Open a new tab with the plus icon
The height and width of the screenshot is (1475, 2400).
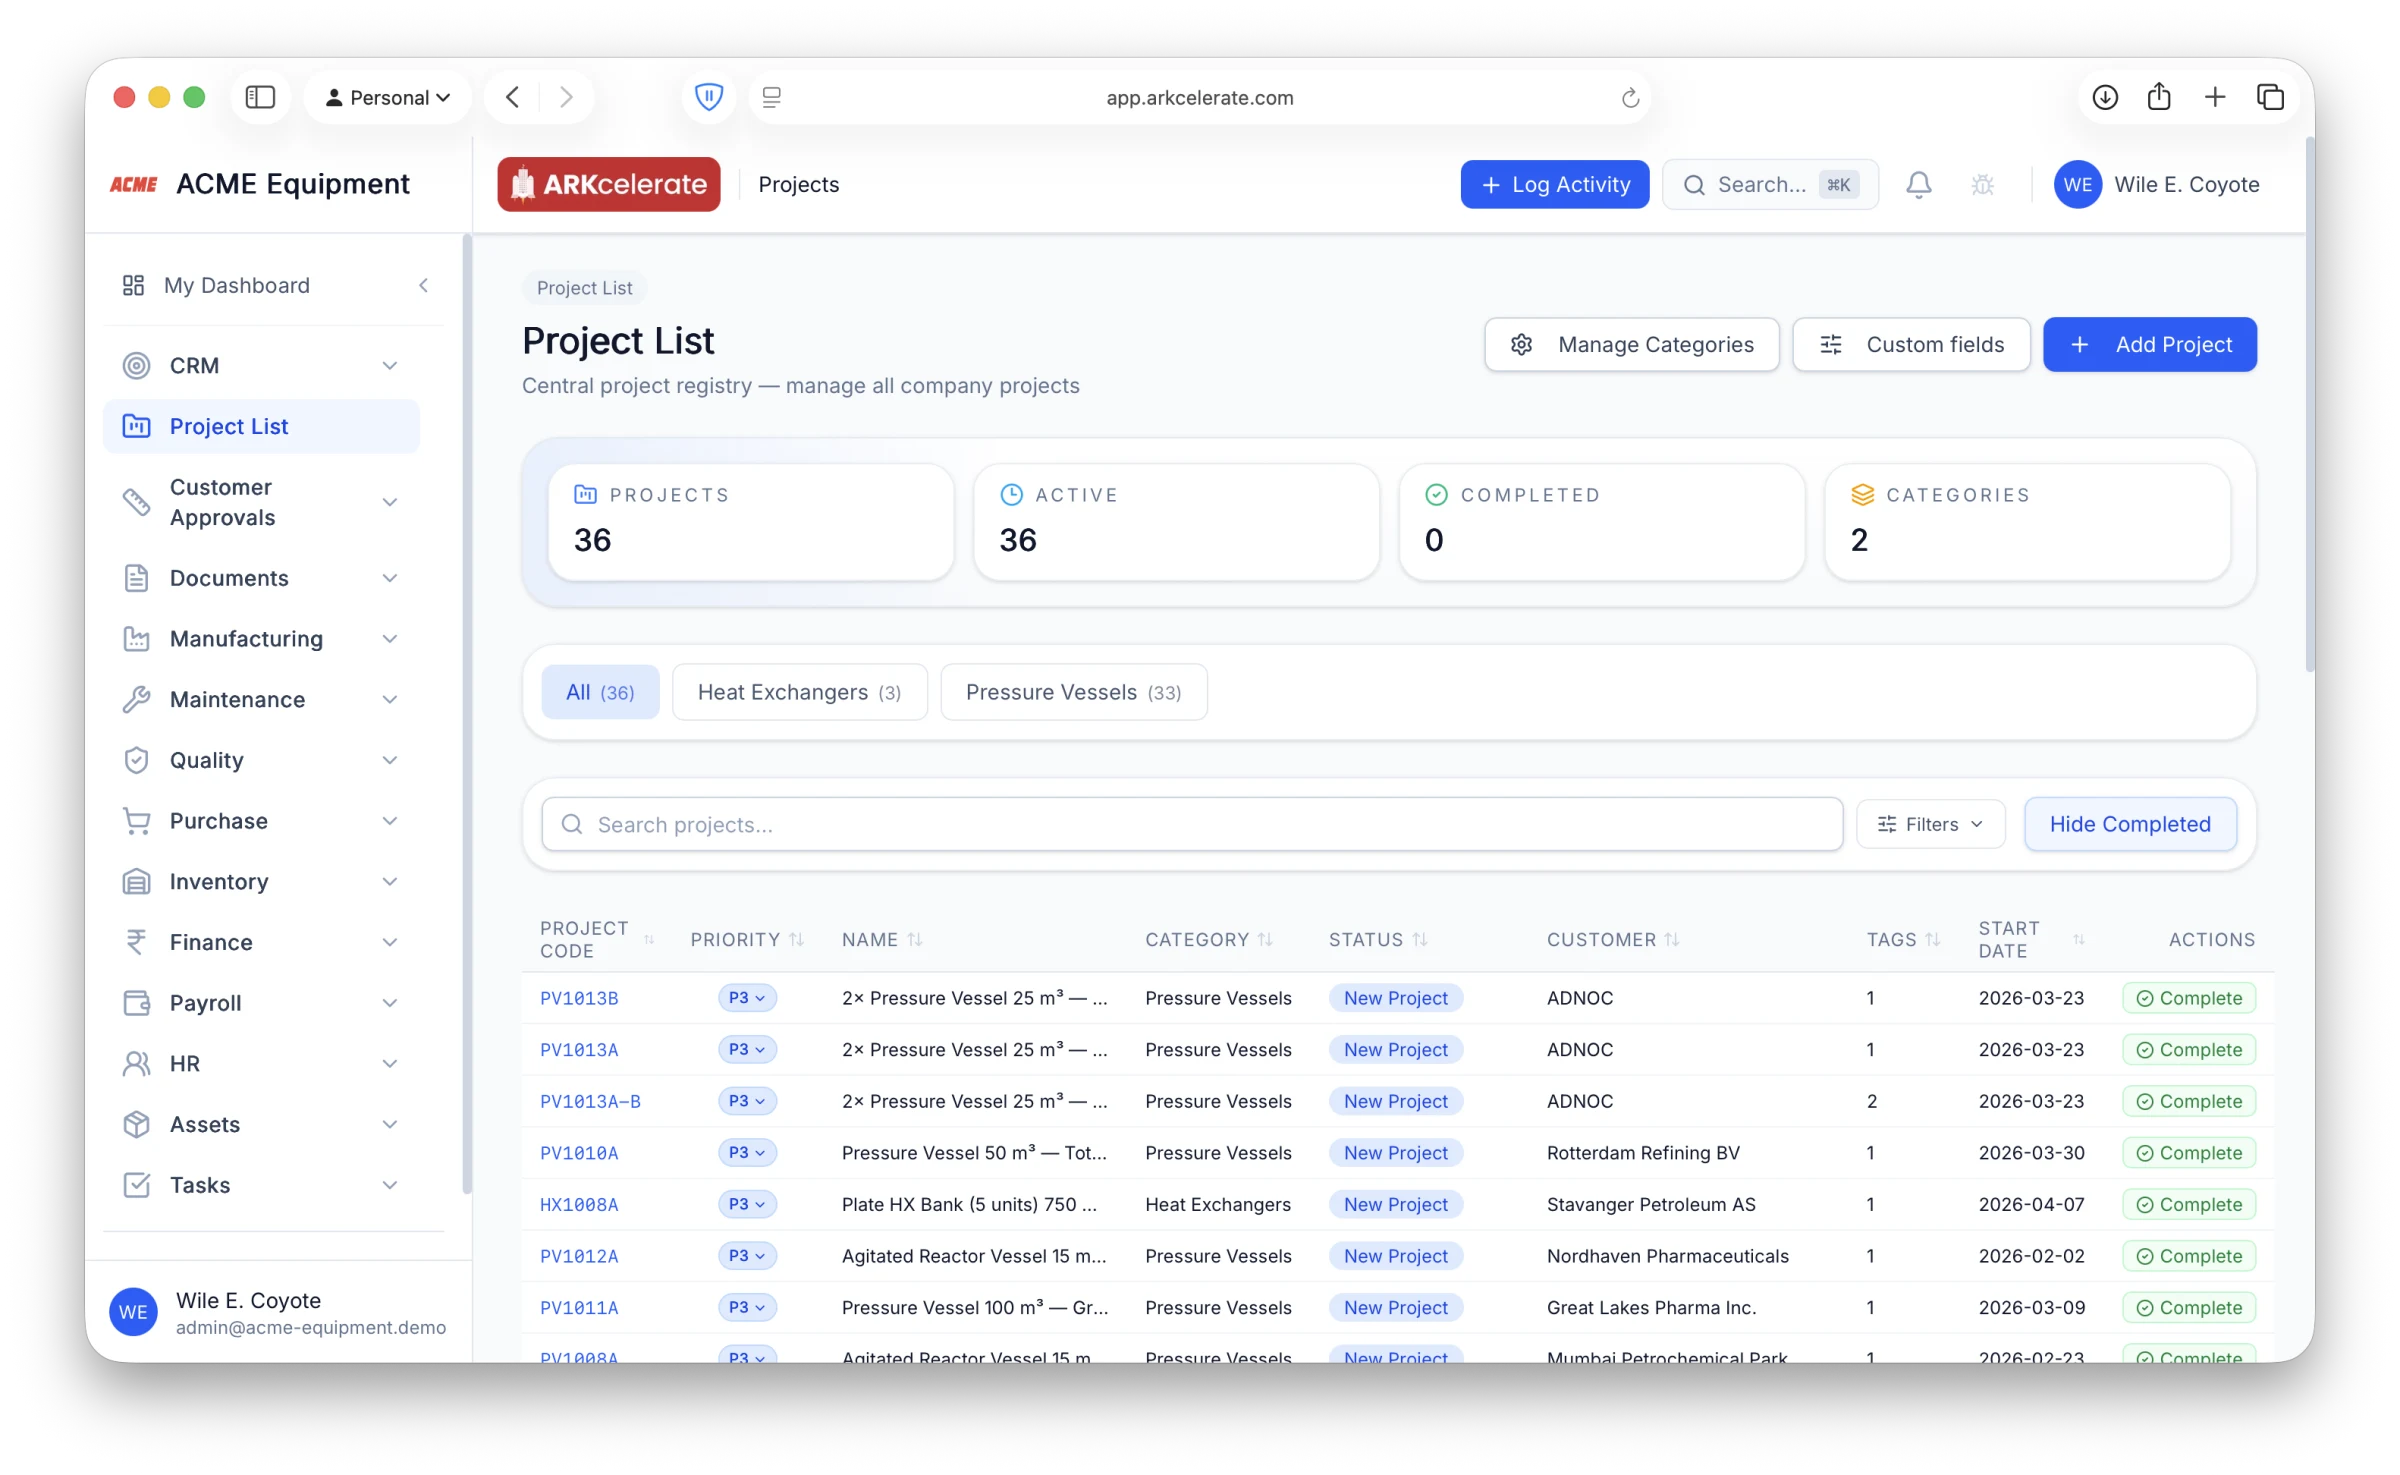(2215, 97)
